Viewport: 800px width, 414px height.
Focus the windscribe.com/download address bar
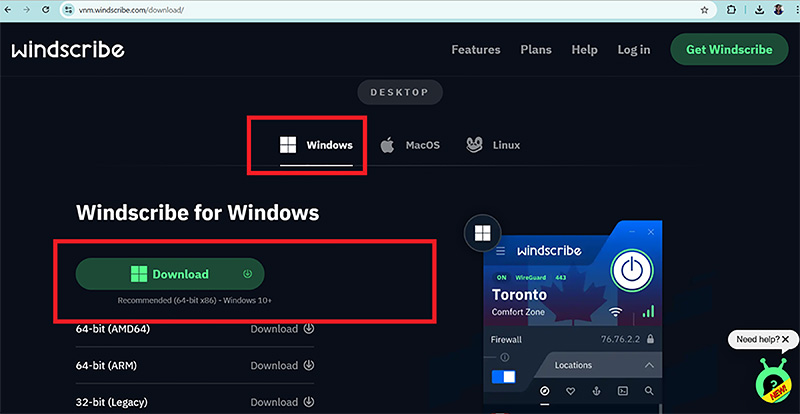388,10
